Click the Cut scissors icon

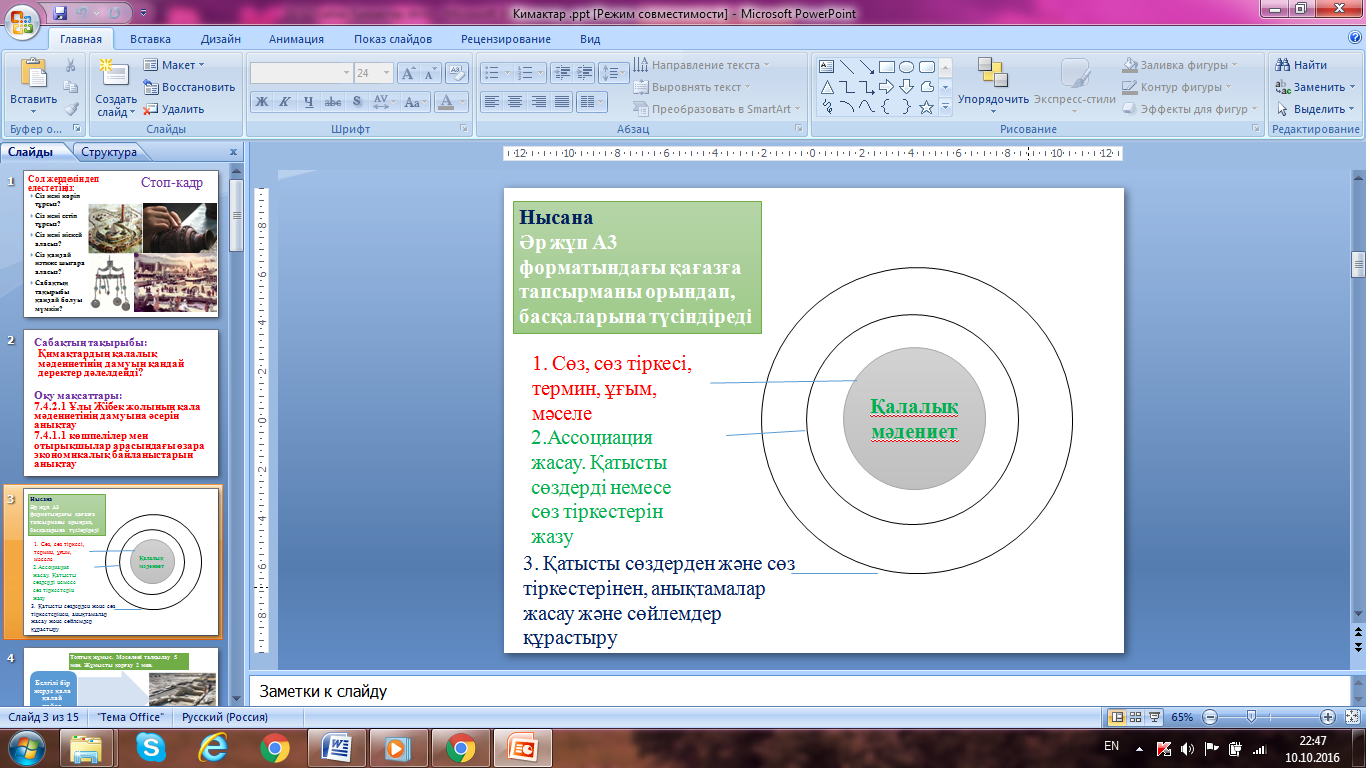(71, 65)
